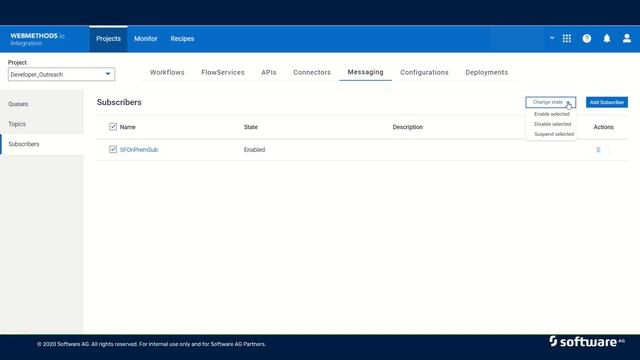640x360 pixels.
Task: Choose Enable selected from menu
Action: point(551,114)
